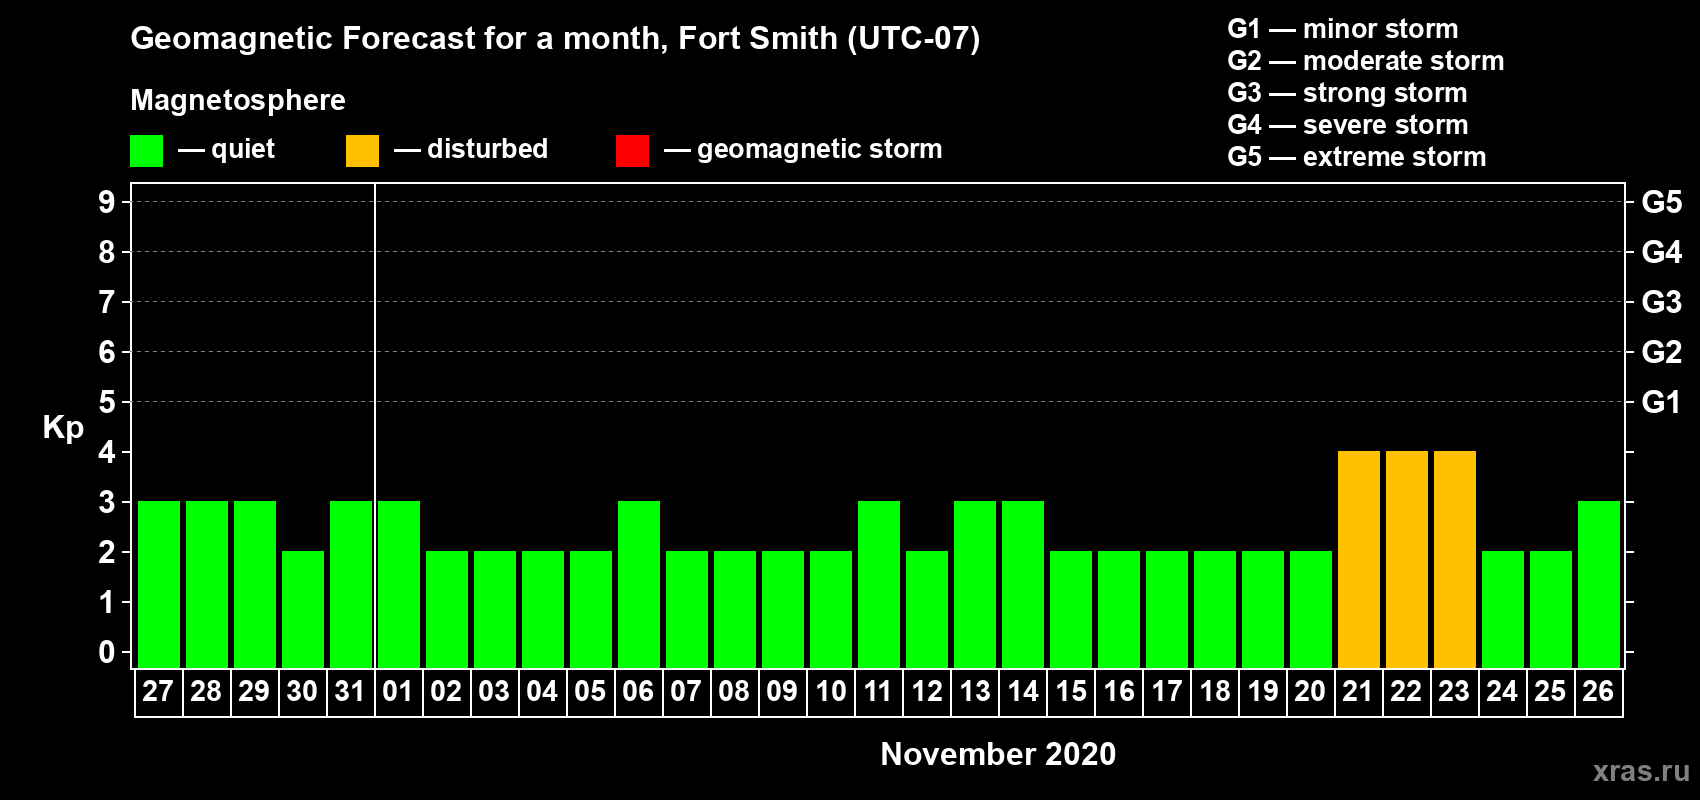Viewport: 1700px width, 800px height.
Task: Click the date label 22 on x-axis
Action: point(1406,691)
